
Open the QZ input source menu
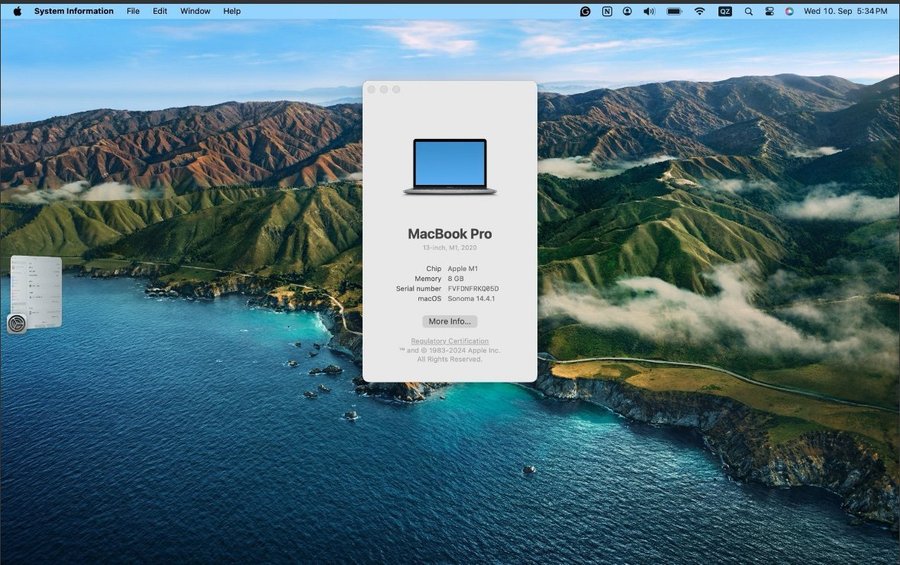725,11
